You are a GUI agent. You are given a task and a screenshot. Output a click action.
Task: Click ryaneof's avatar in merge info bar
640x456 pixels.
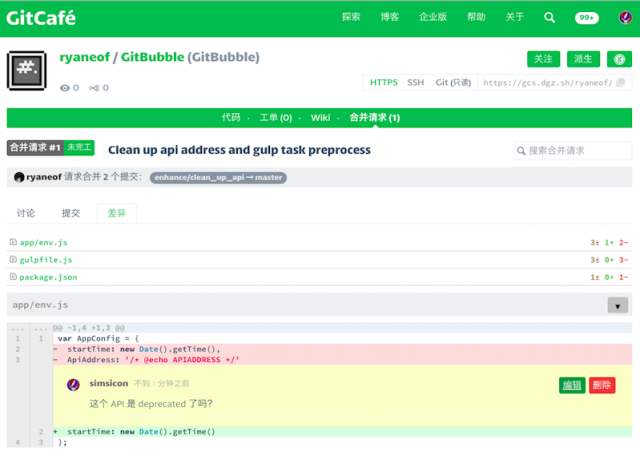19,177
